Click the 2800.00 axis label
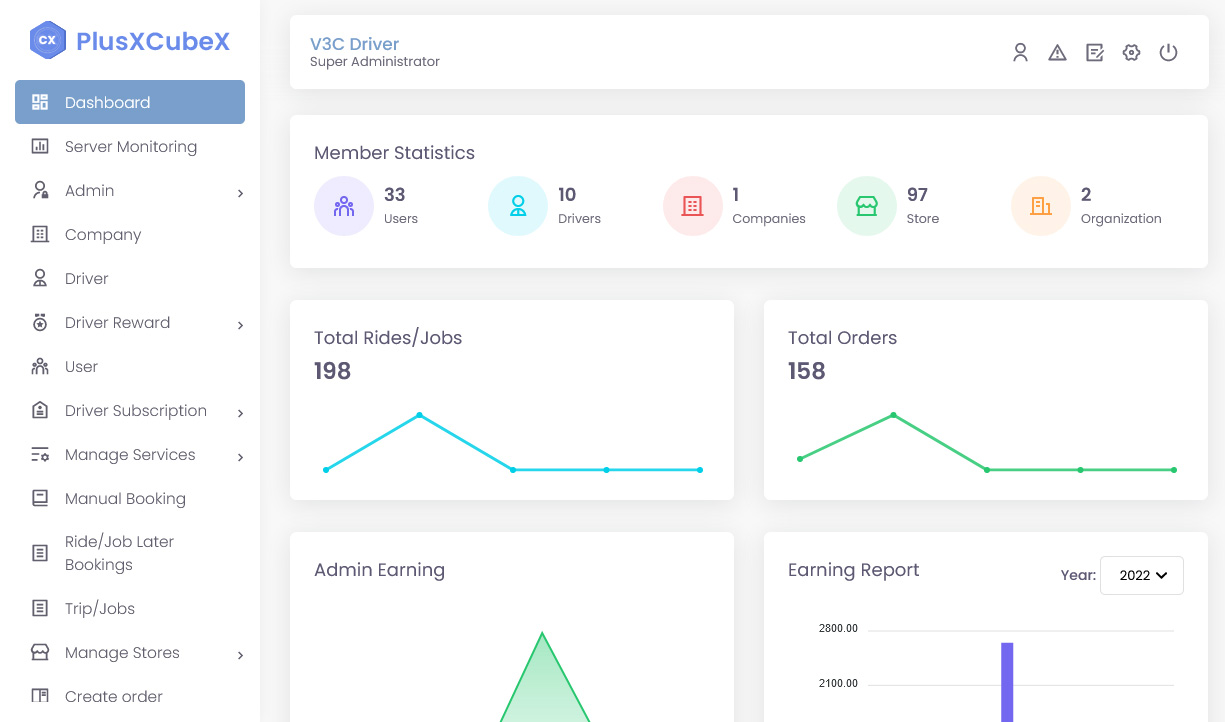Viewport: 1225px width, 722px height. (838, 629)
